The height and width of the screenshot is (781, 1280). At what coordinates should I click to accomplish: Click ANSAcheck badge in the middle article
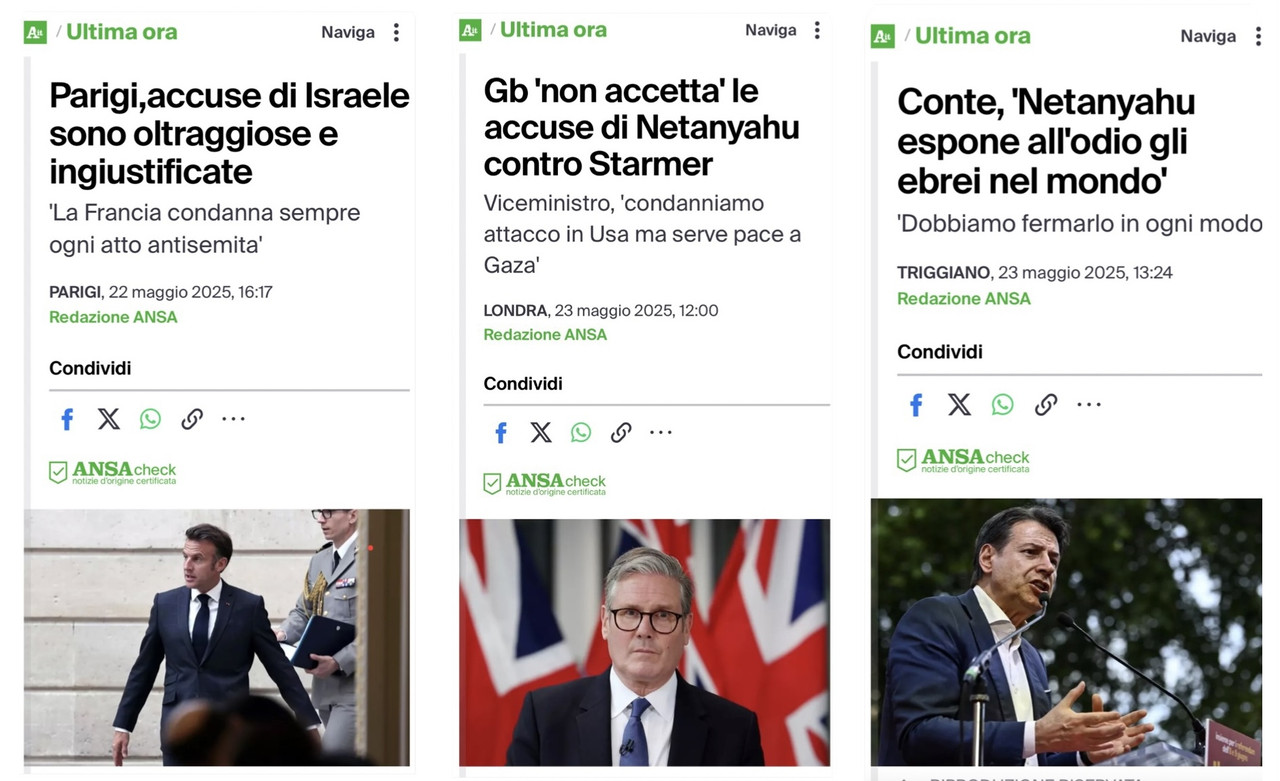[x=545, y=484]
